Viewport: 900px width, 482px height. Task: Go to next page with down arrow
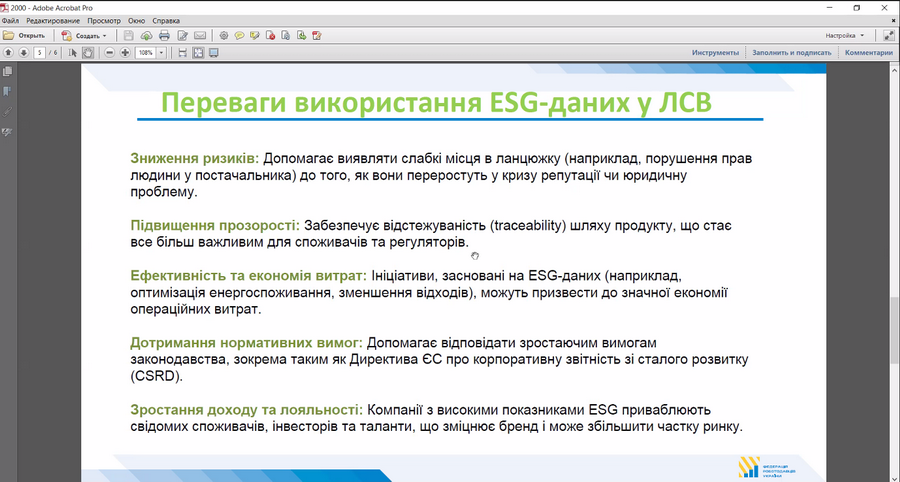pos(24,53)
